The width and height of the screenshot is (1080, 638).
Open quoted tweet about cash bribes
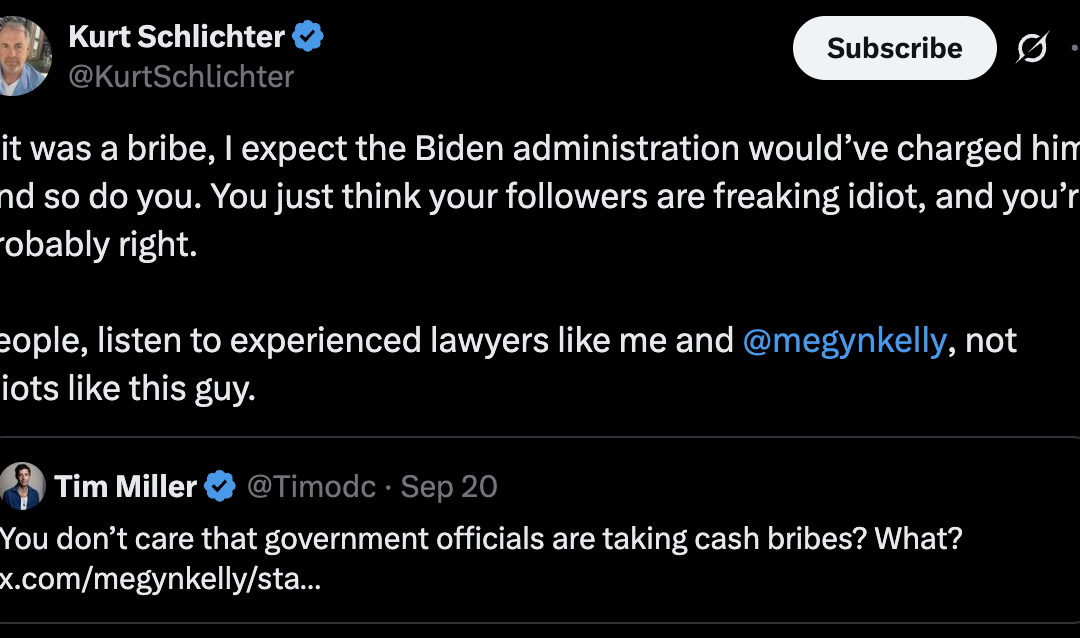(x=480, y=539)
